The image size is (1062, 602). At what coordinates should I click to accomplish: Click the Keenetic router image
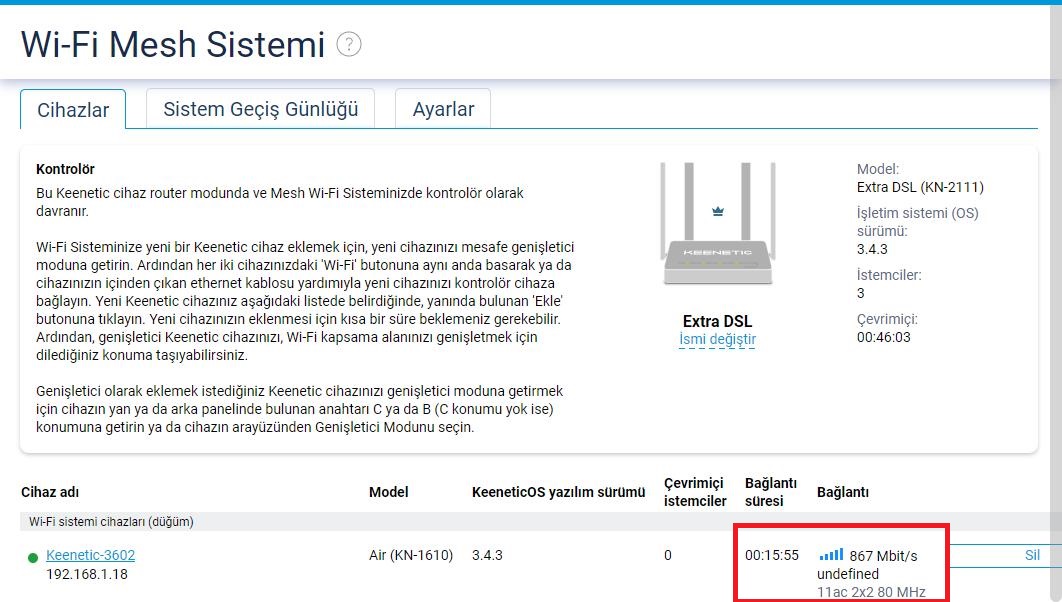click(x=717, y=223)
